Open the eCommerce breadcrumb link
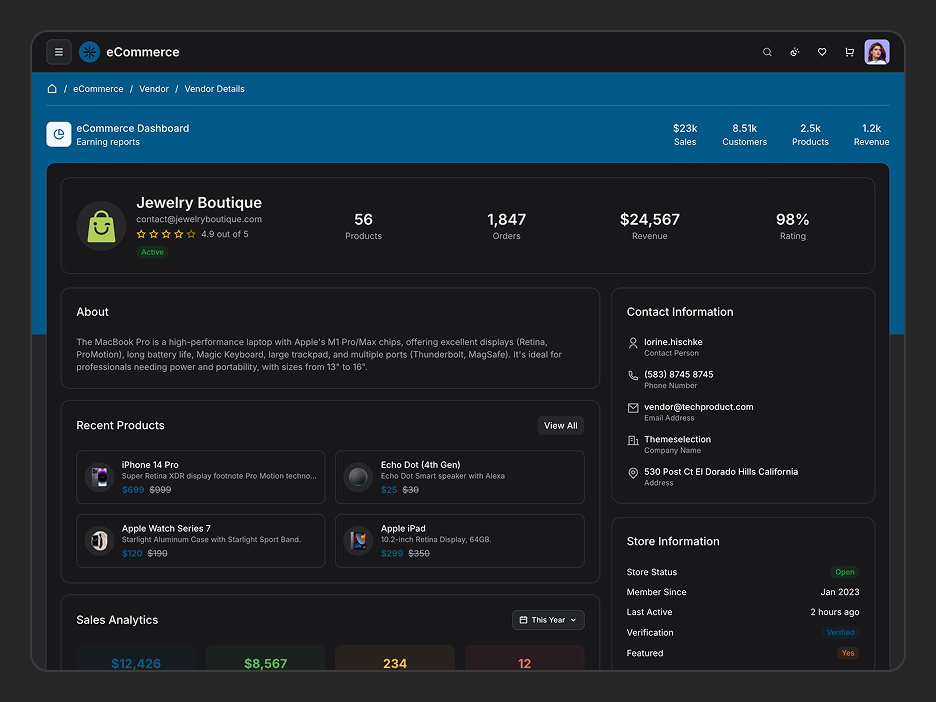The image size is (936, 702). pos(98,88)
